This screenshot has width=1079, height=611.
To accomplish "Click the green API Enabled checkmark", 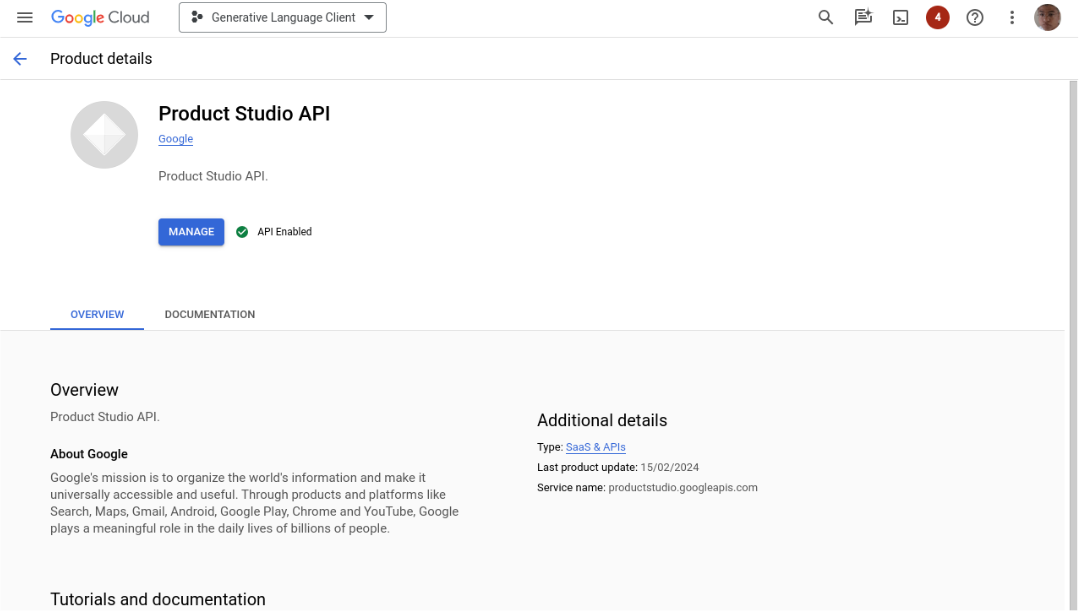I will coord(242,232).
